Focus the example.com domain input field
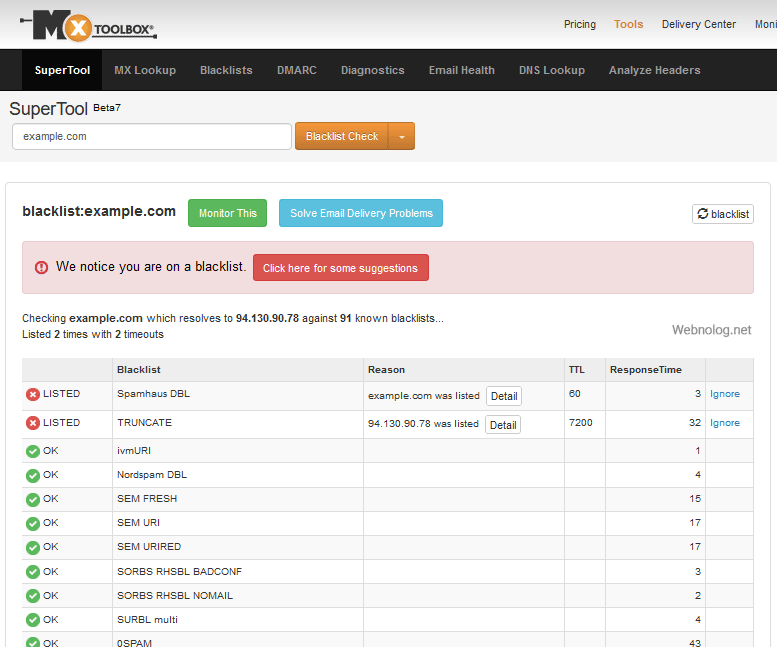Image resolution: width=777 pixels, height=647 pixels. tap(152, 136)
